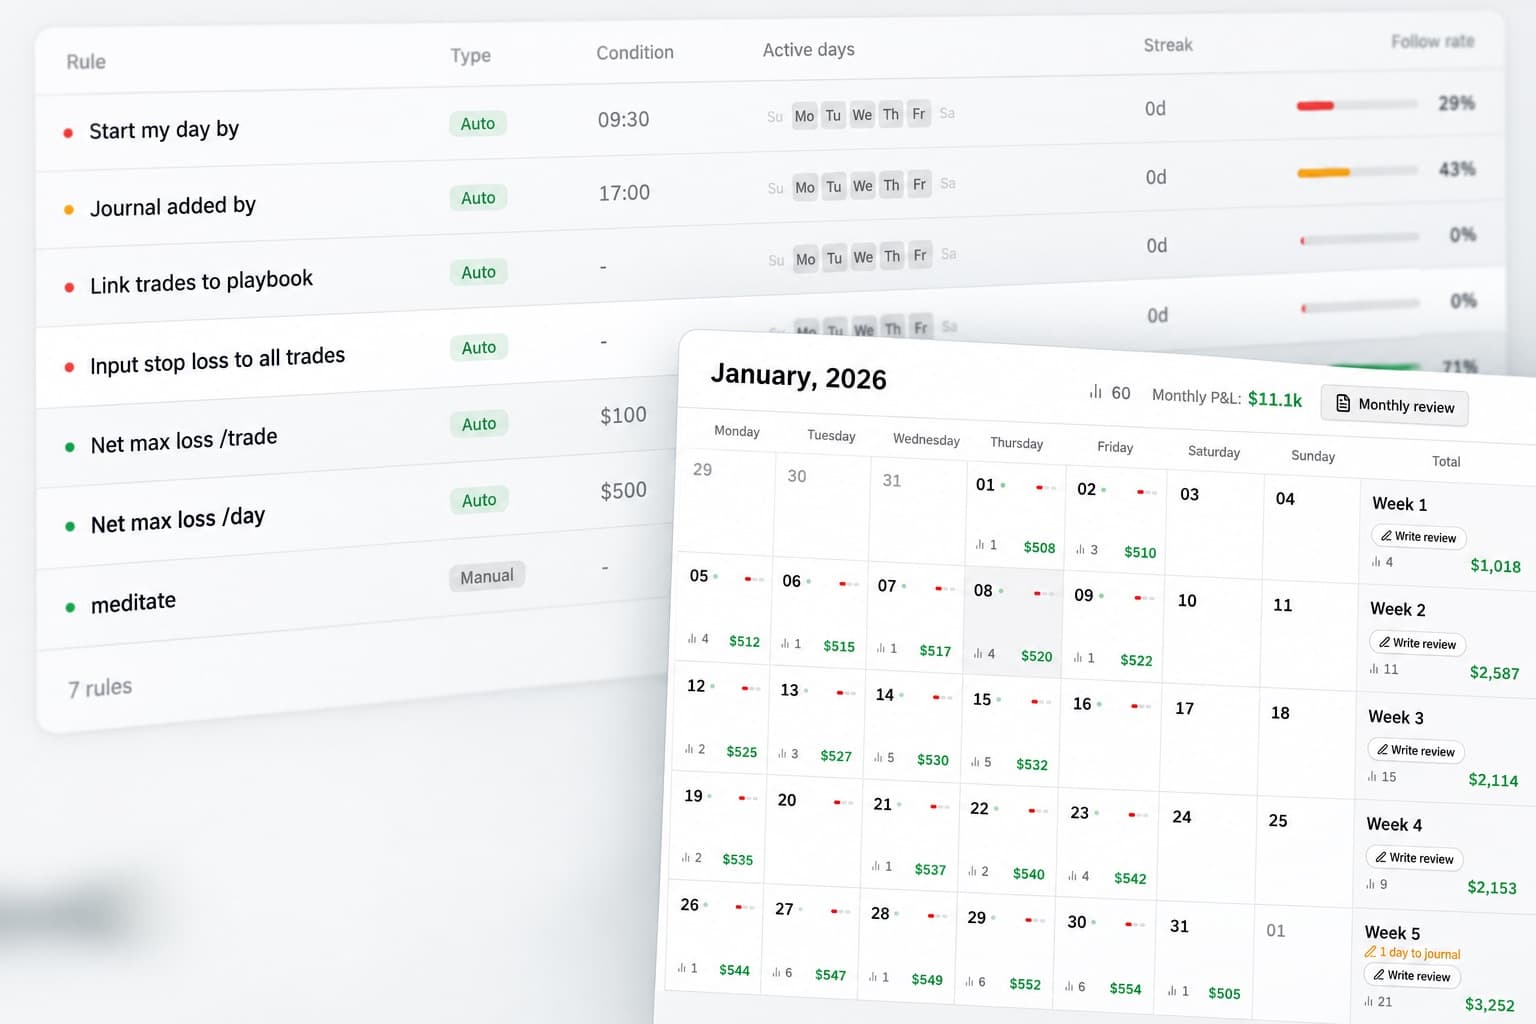
Task: Click the $500 condition for Net max loss /day
Action: click(x=623, y=490)
